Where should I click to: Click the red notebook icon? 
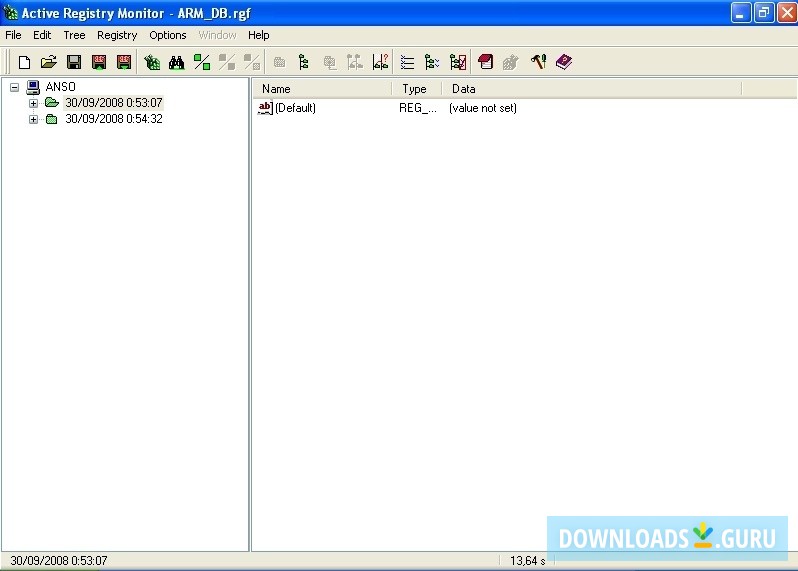point(486,63)
